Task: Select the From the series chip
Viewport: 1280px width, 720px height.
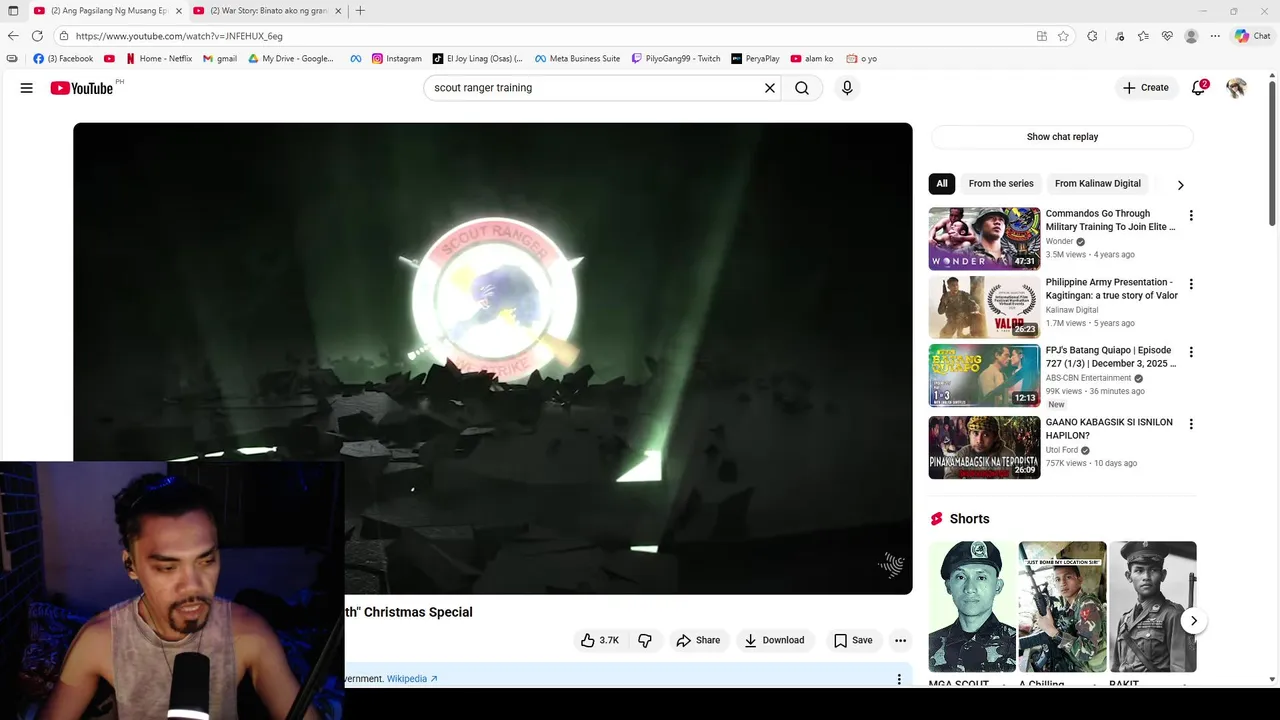Action: [1001, 184]
